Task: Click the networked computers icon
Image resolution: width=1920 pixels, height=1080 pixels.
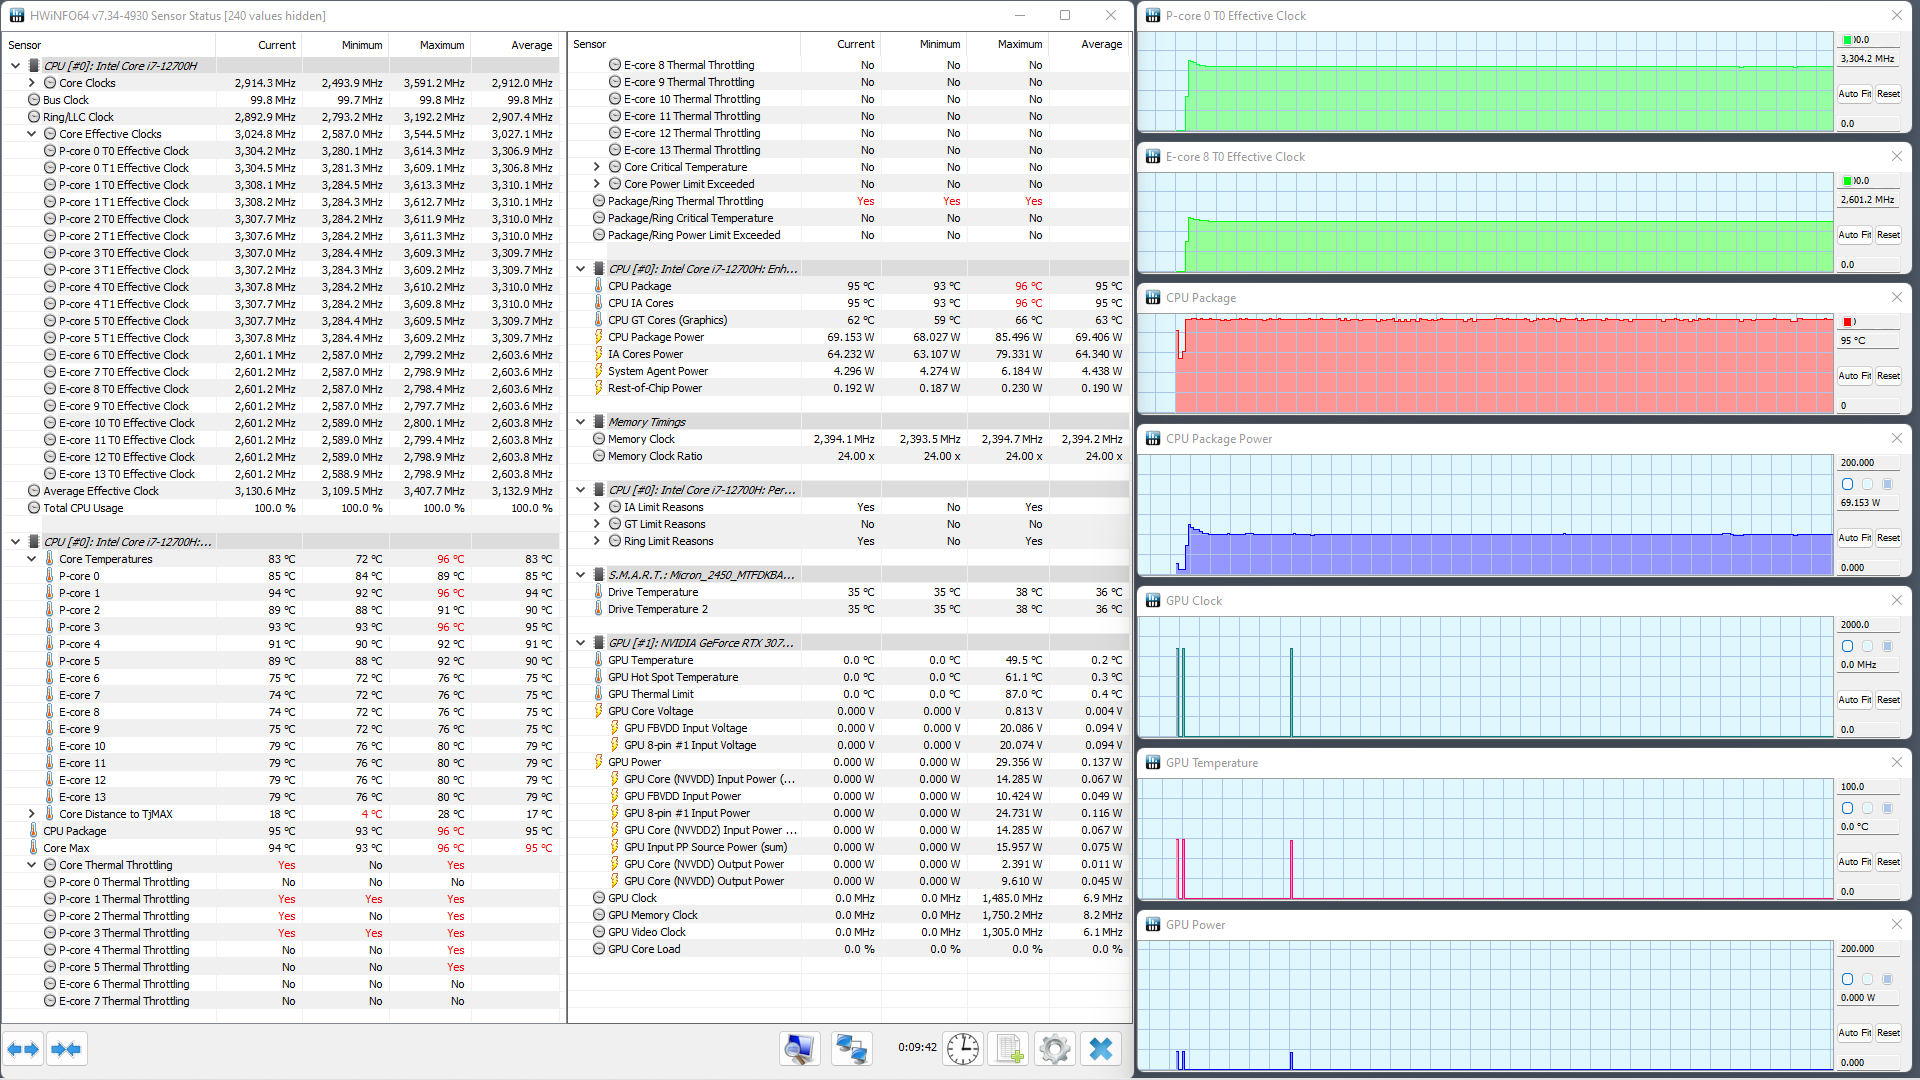Action: coord(851,1049)
